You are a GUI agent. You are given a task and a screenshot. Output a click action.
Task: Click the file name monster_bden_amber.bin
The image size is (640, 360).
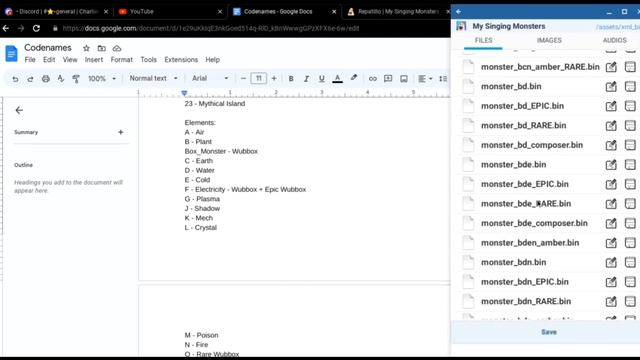pyautogui.click(x=530, y=243)
